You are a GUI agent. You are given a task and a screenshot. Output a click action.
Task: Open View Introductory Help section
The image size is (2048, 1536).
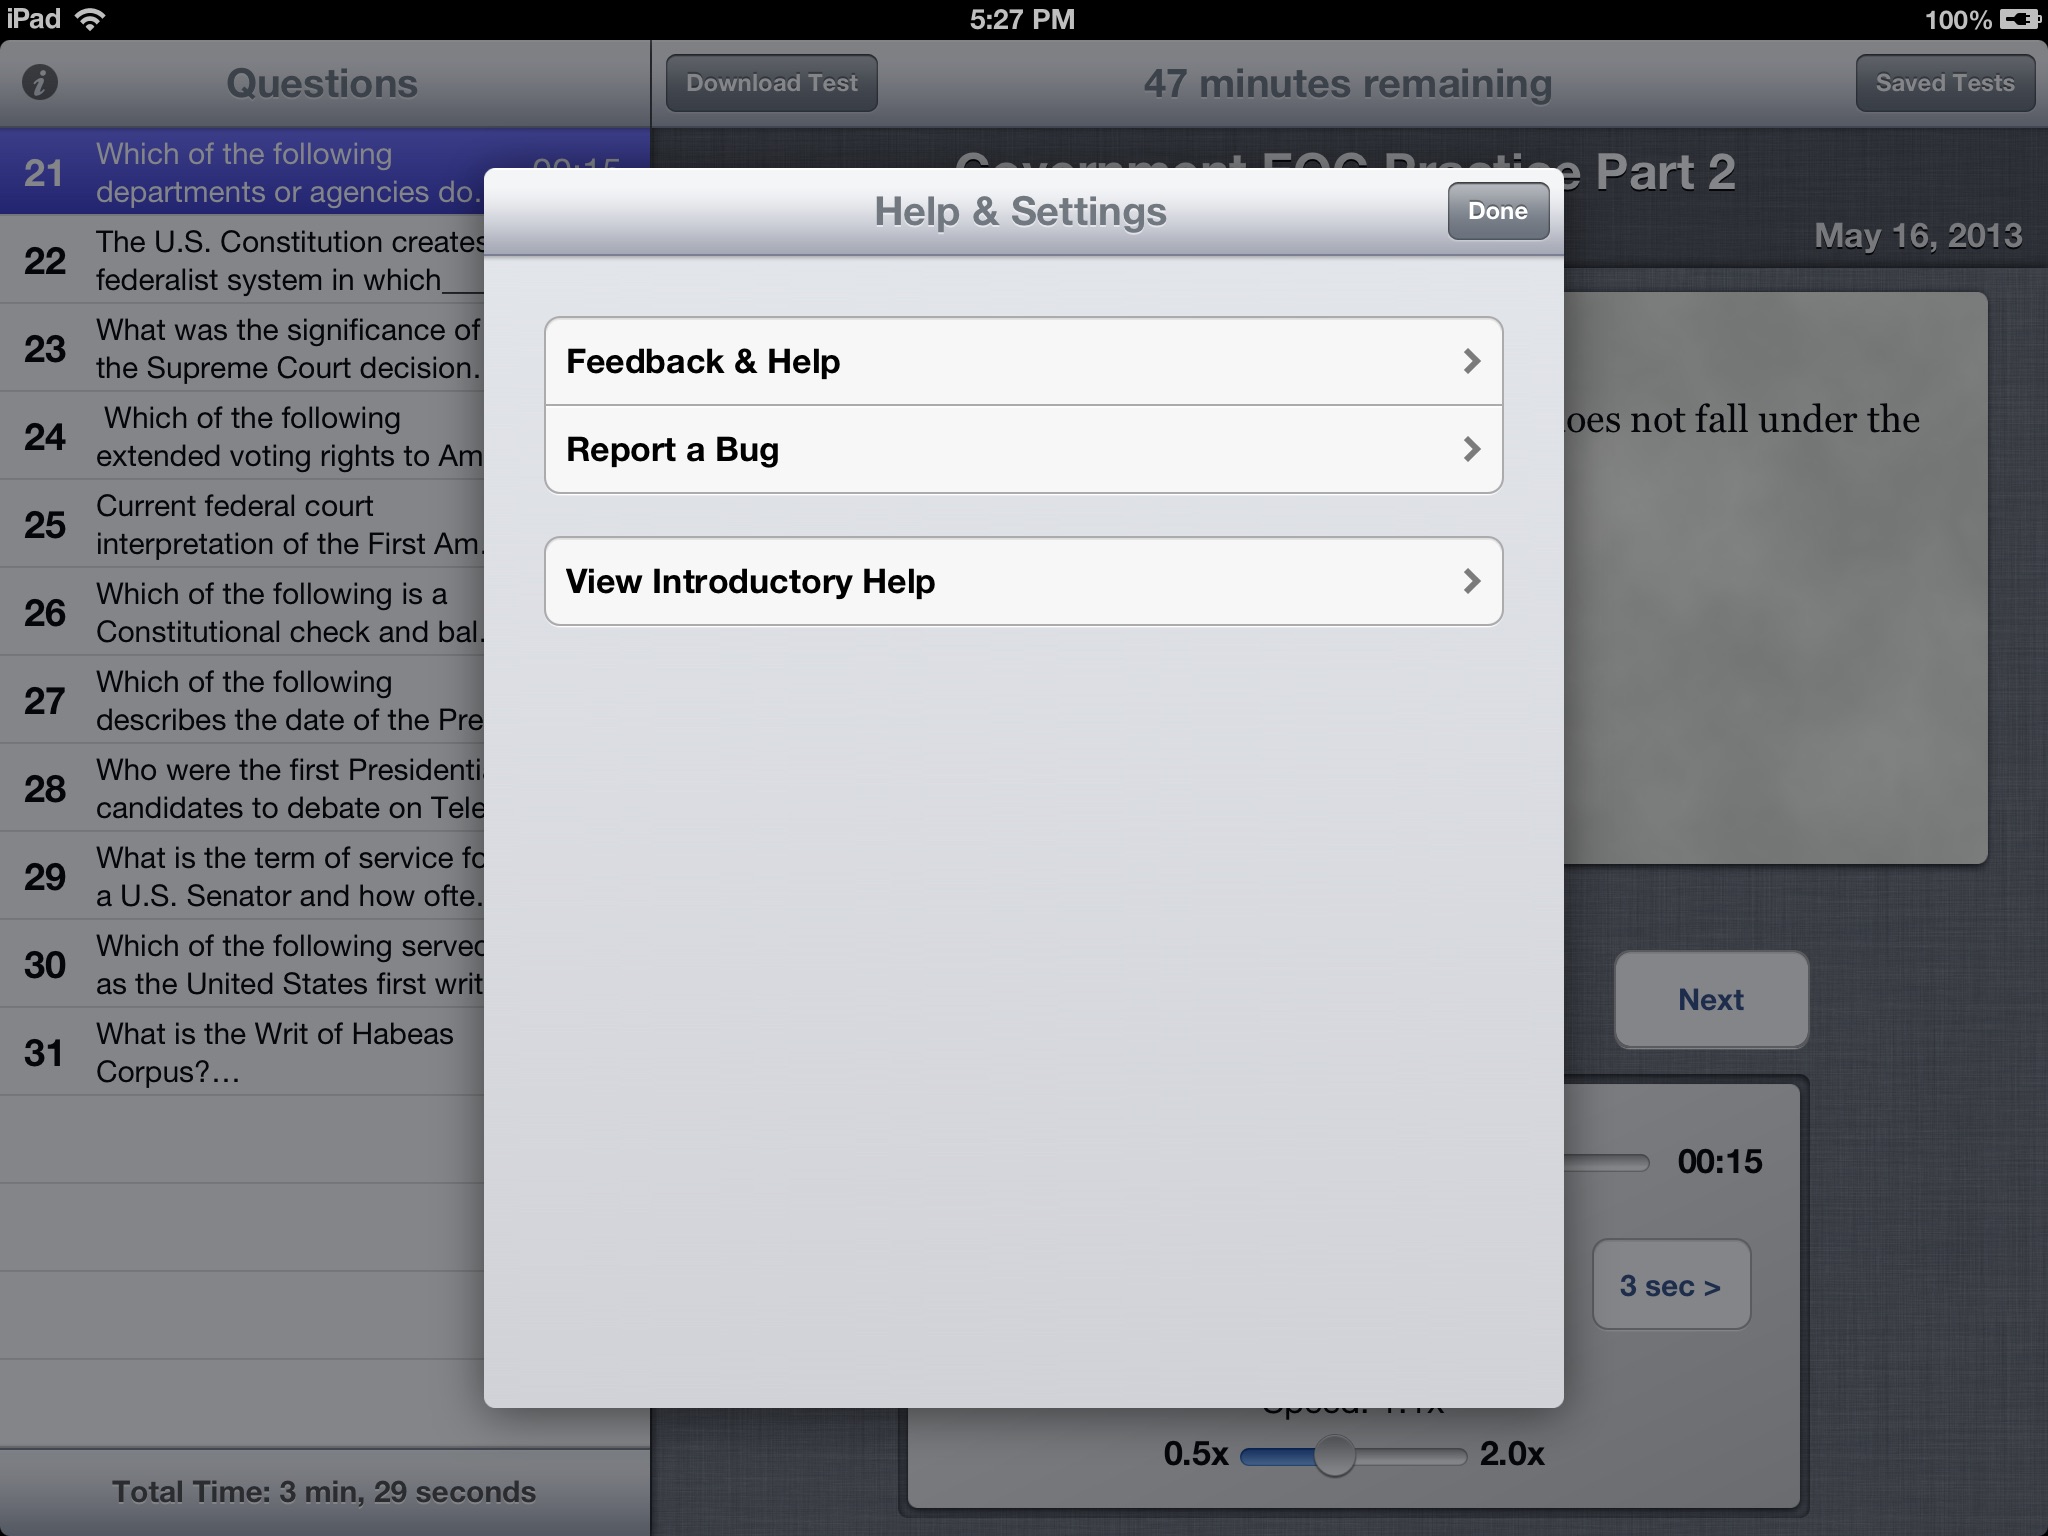(x=1024, y=581)
